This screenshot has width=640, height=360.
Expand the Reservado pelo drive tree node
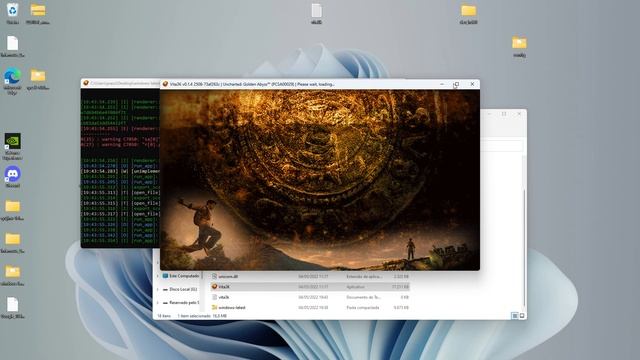(158, 303)
